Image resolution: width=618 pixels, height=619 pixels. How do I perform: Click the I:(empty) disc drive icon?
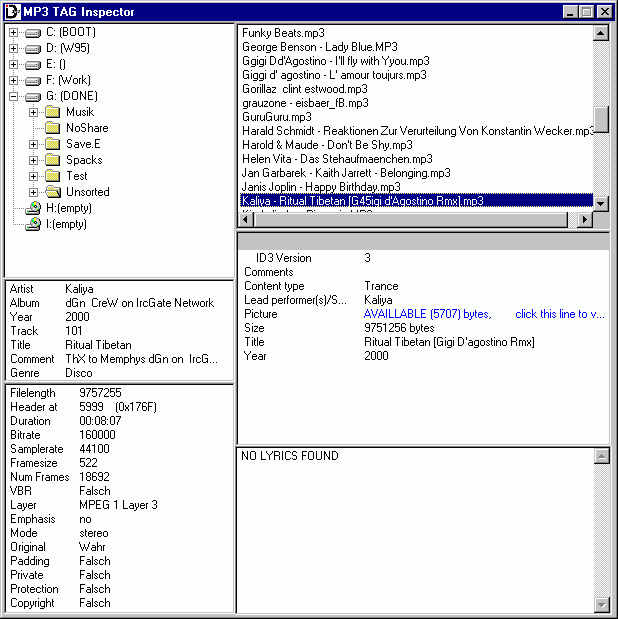pos(33,224)
